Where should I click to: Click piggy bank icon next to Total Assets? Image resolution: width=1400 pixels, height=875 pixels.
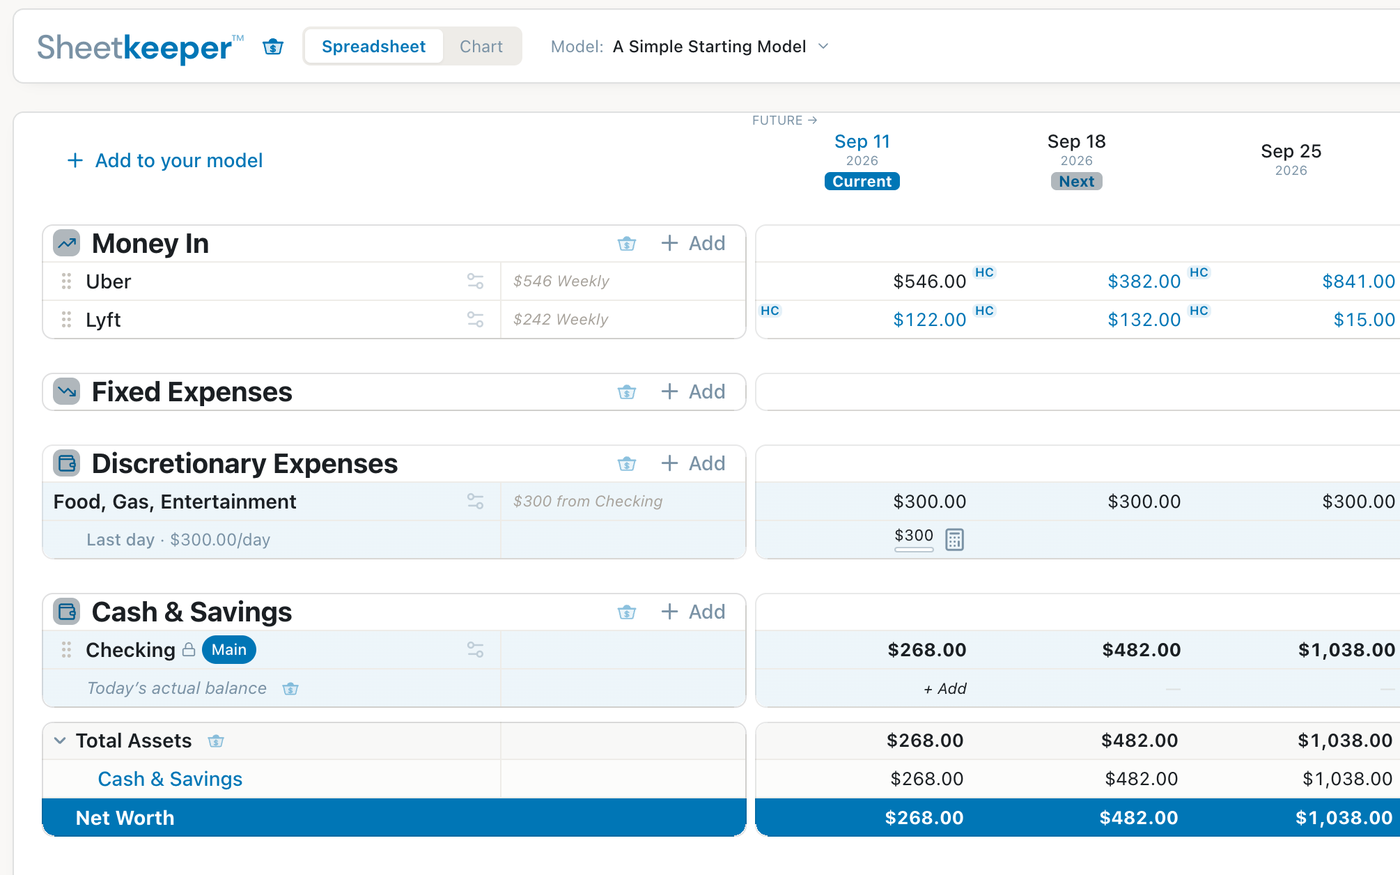(216, 741)
